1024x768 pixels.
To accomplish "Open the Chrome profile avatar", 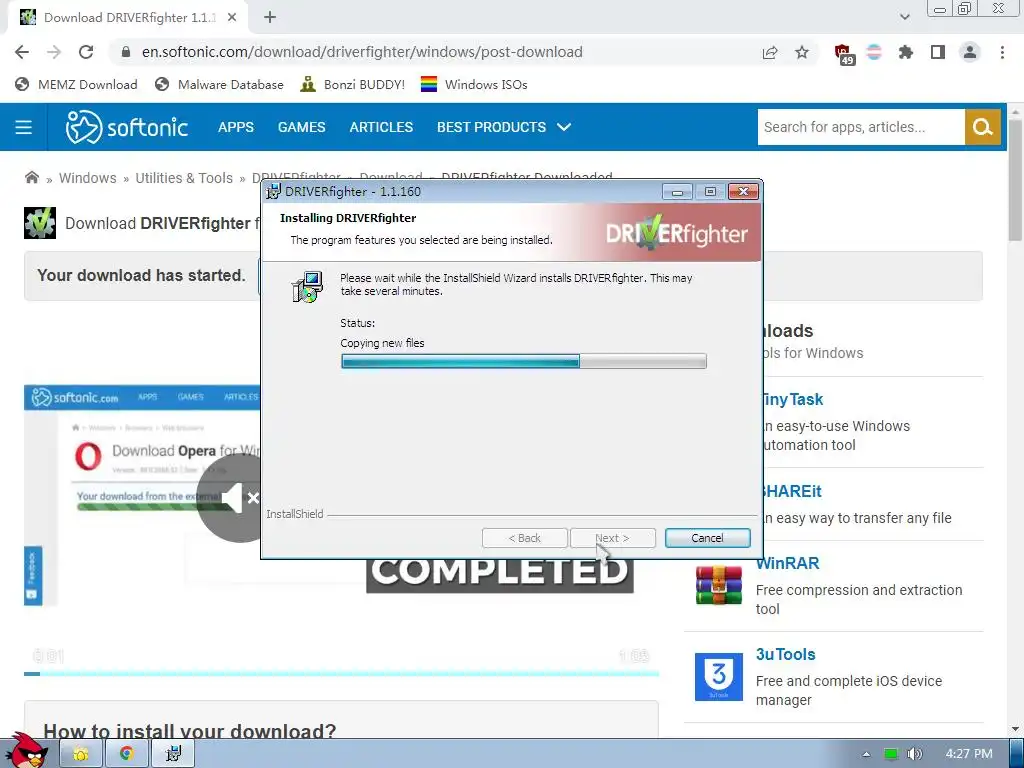I will pos(970,52).
